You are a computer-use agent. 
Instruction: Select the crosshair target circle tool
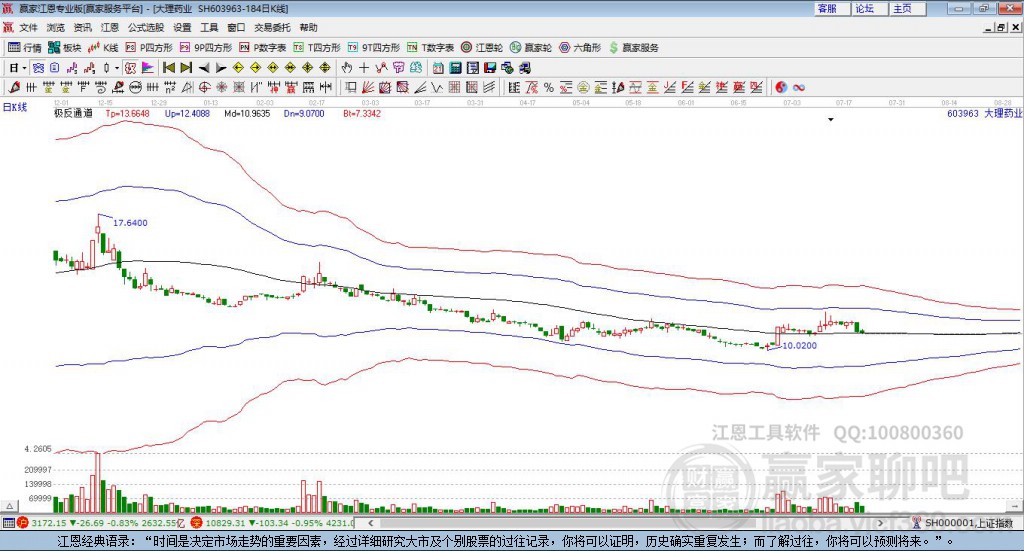(204, 87)
